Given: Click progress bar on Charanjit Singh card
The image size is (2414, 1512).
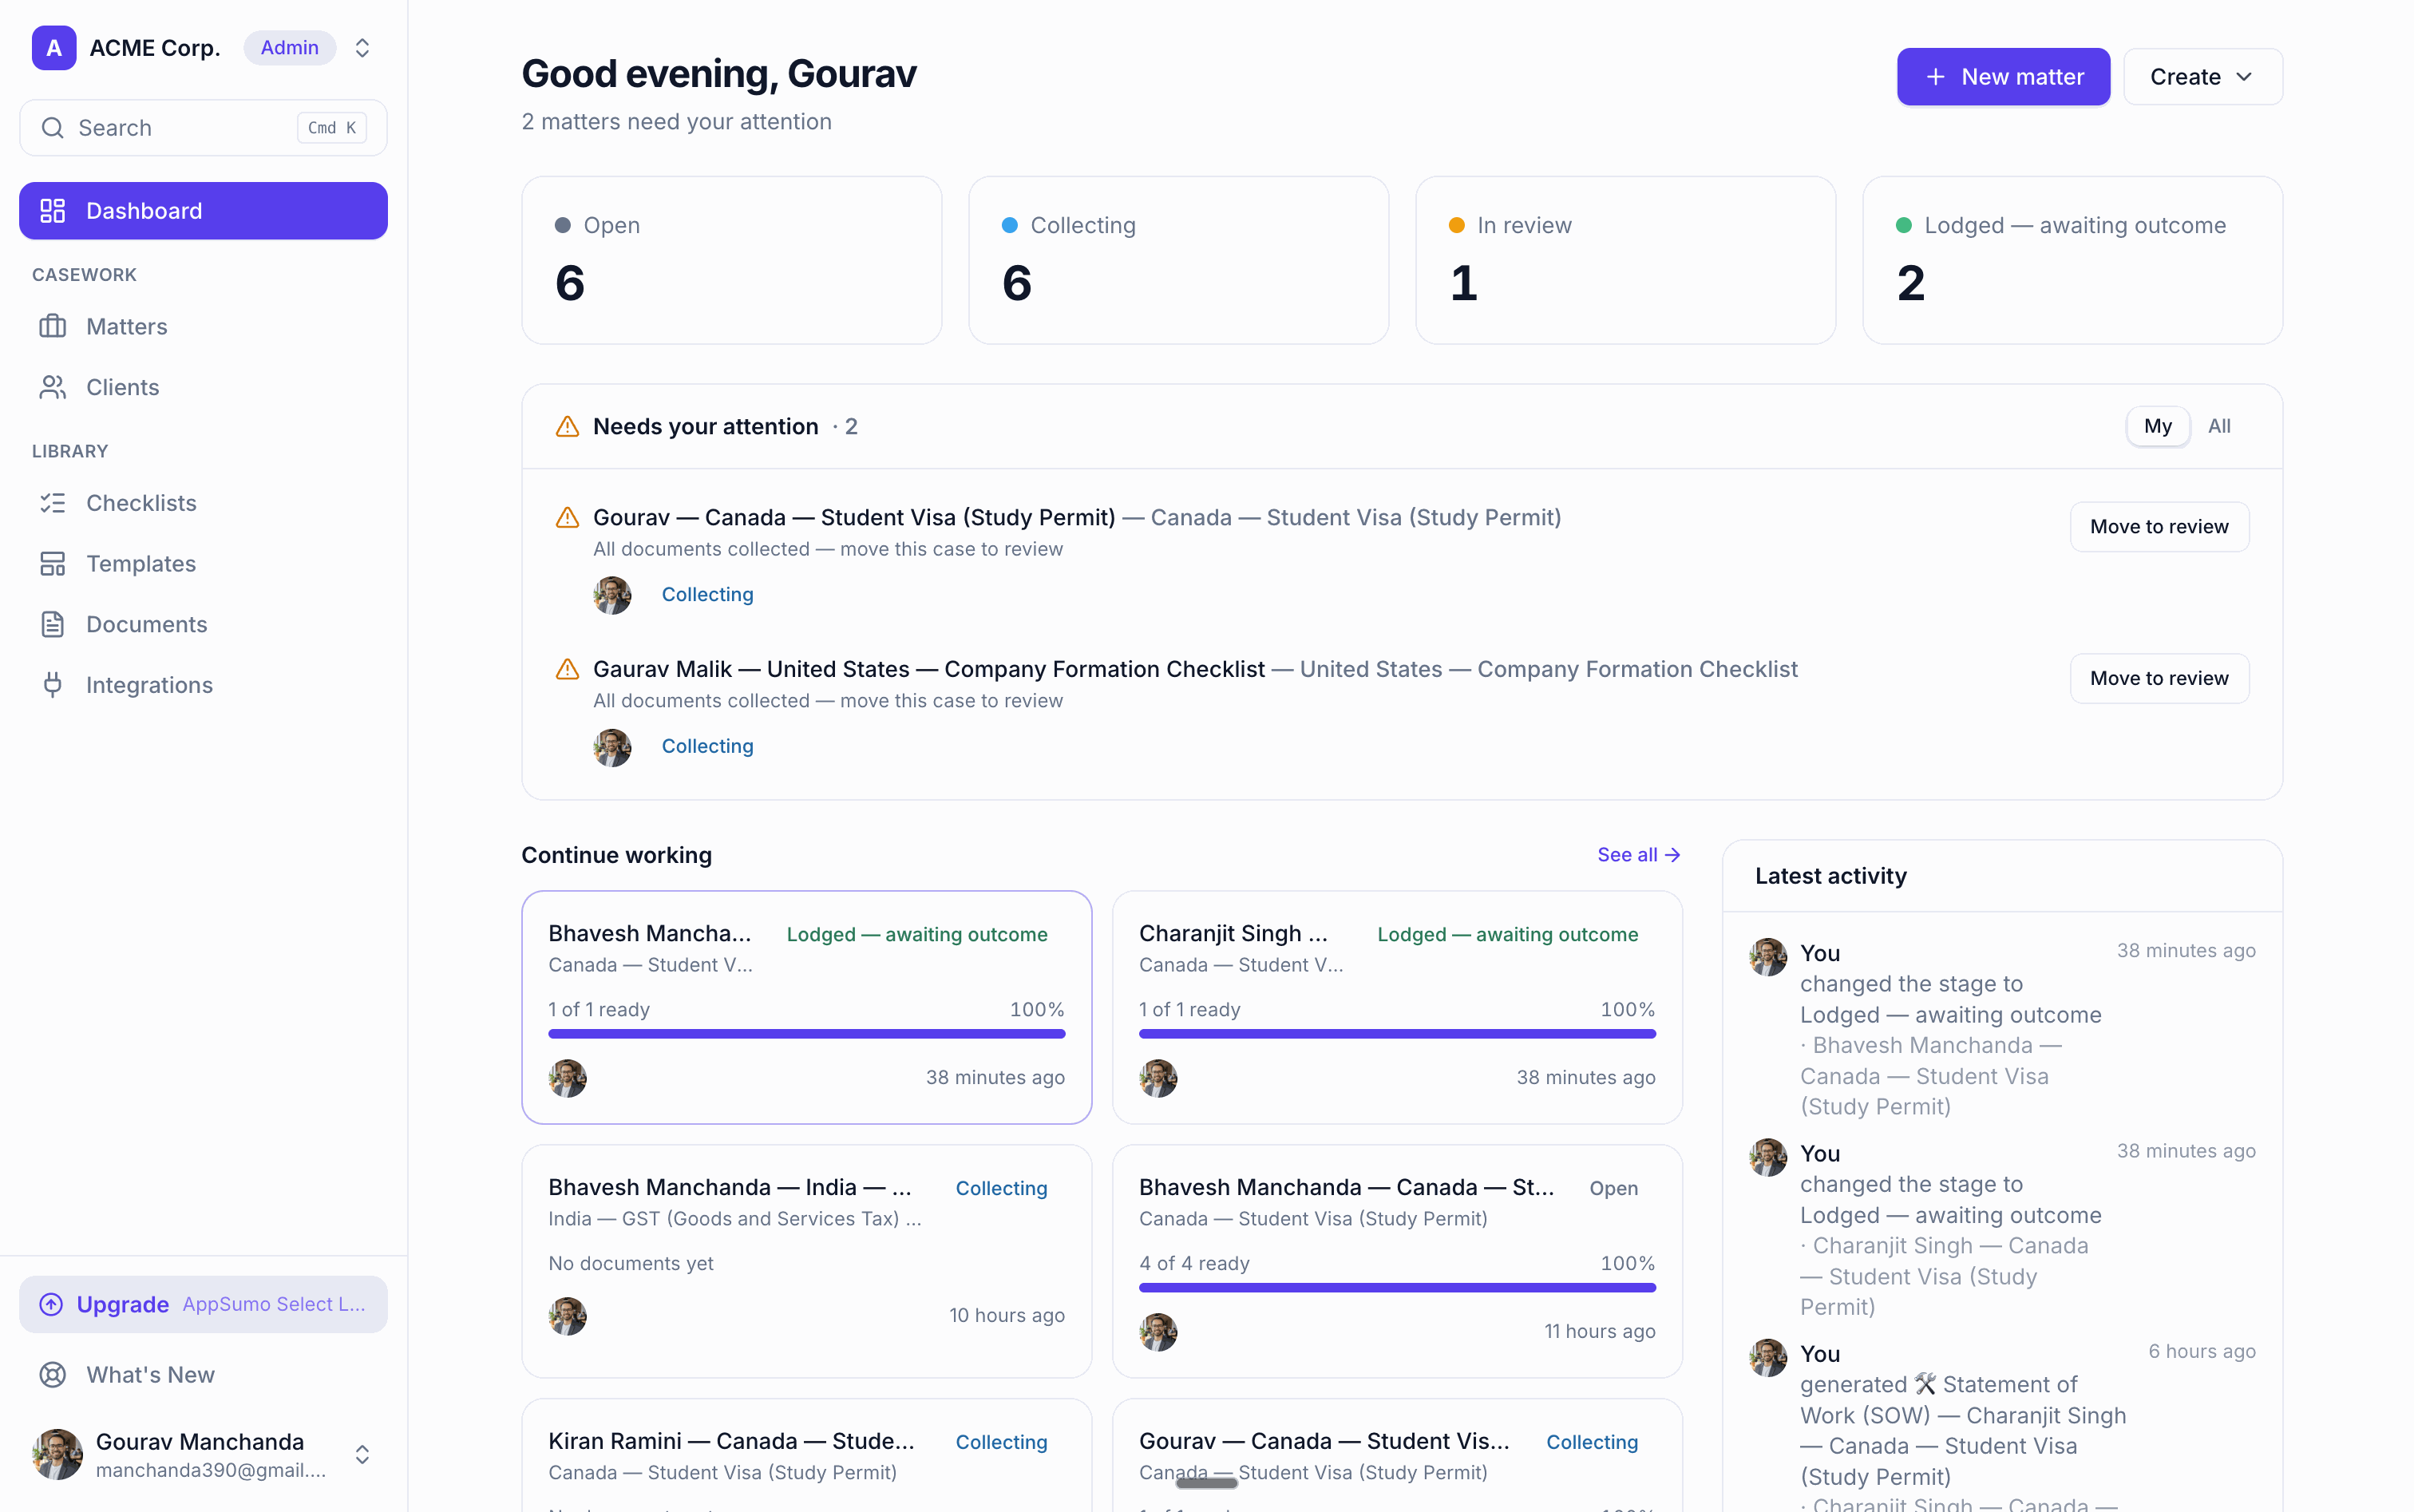Looking at the screenshot, I should (1397, 1035).
